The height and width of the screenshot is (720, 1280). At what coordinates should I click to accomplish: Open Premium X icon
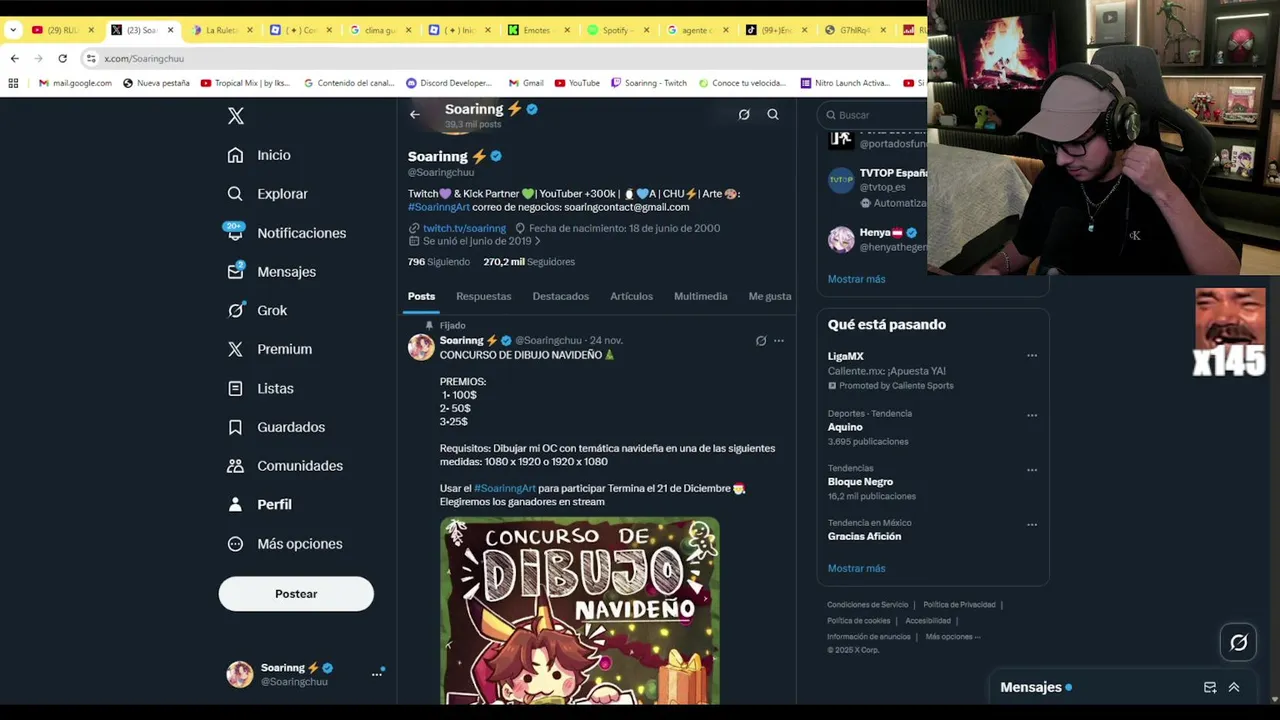pos(235,349)
